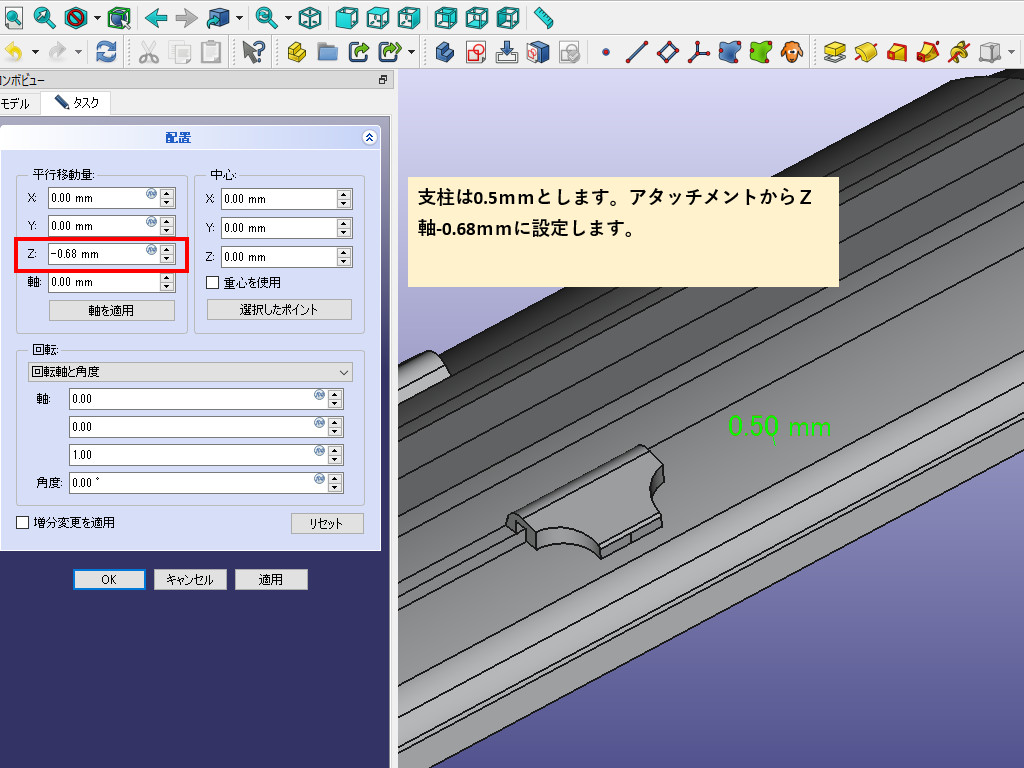
Task: Open the 回転軸と角度 dropdown
Action: tap(190, 372)
